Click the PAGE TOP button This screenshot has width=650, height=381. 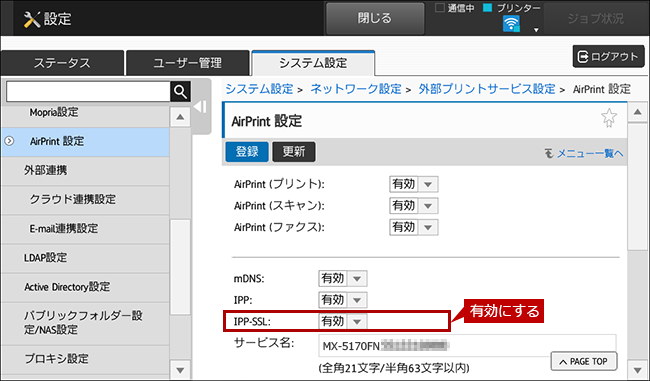pyautogui.click(x=584, y=362)
